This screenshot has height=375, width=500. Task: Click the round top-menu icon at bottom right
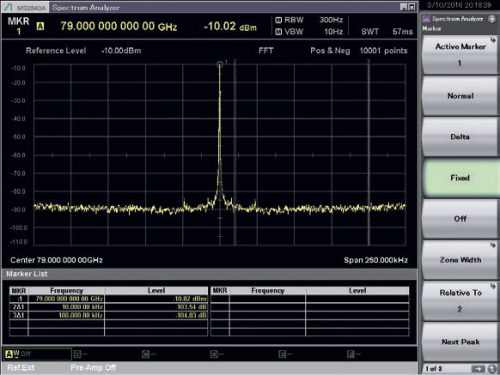click(492, 368)
